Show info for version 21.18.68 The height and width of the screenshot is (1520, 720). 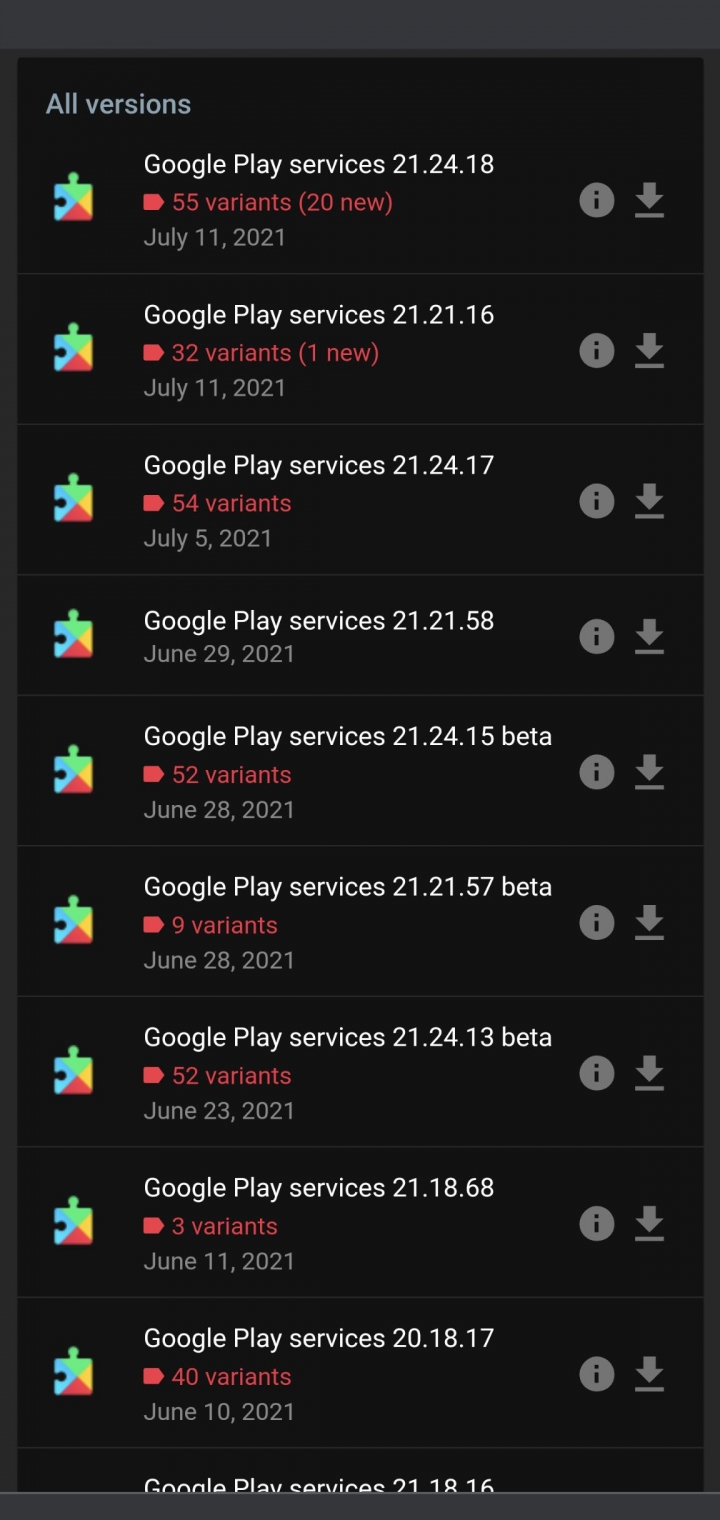pyautogui.click(x=597, y=1223)
